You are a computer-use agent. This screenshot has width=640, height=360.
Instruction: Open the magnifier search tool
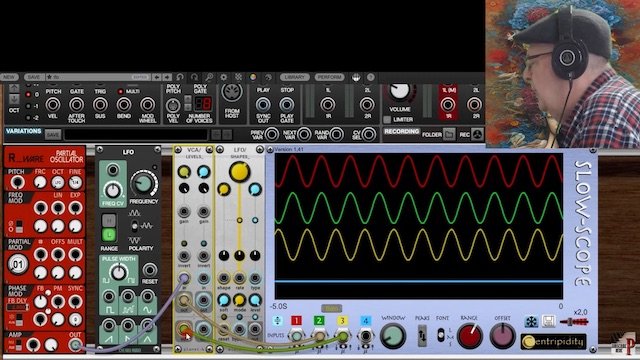(x=209, y=77)
